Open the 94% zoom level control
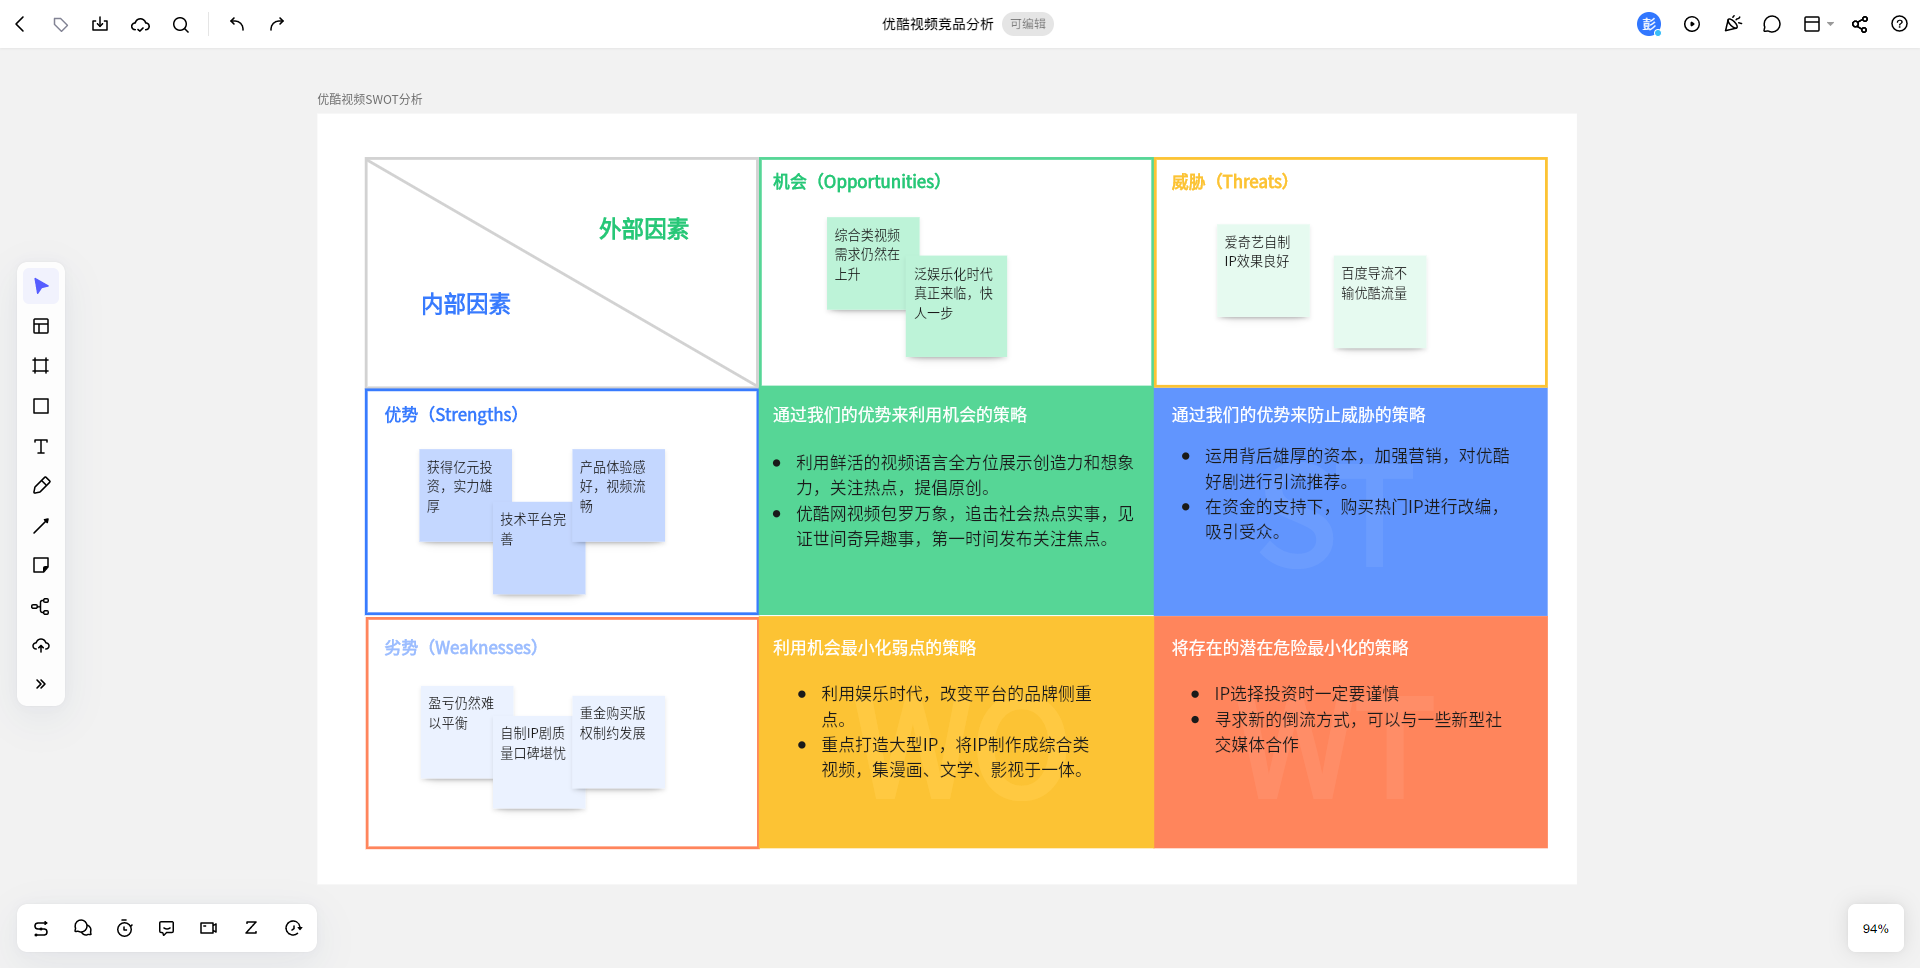Viewport: 1920px width, 968px height. point(1875,929)
